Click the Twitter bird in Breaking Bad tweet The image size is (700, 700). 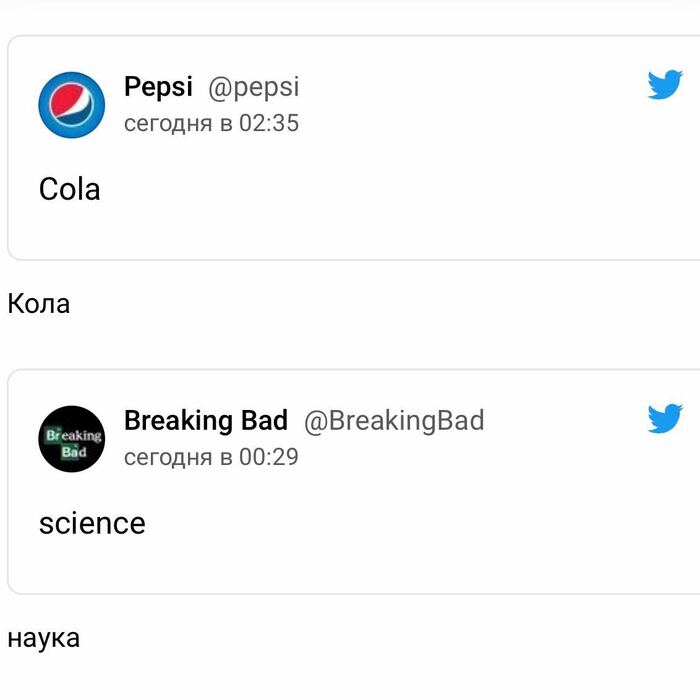[x=665, y=418]
